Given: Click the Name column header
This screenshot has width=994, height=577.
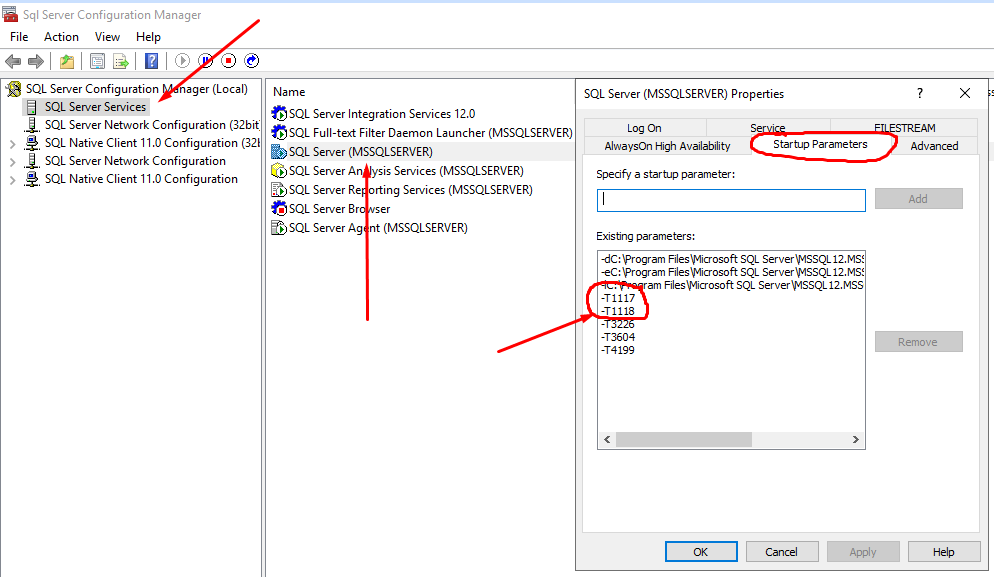Looking at the screenshot, I should click(x=289, y=92).
